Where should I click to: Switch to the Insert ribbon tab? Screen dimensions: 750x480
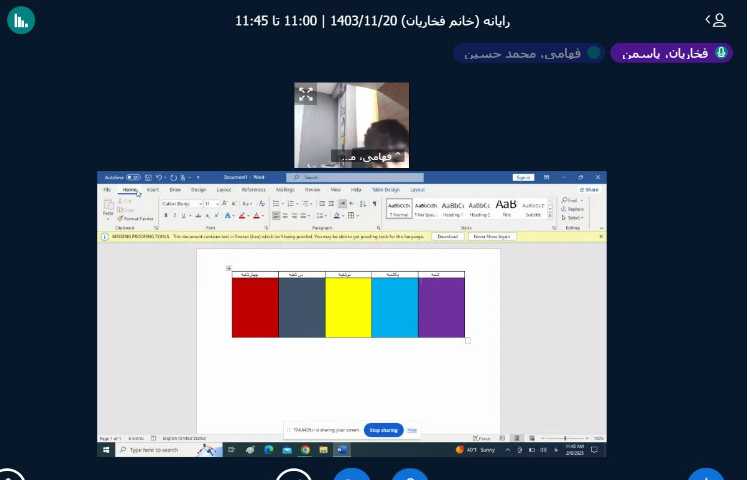click(153, 190)
